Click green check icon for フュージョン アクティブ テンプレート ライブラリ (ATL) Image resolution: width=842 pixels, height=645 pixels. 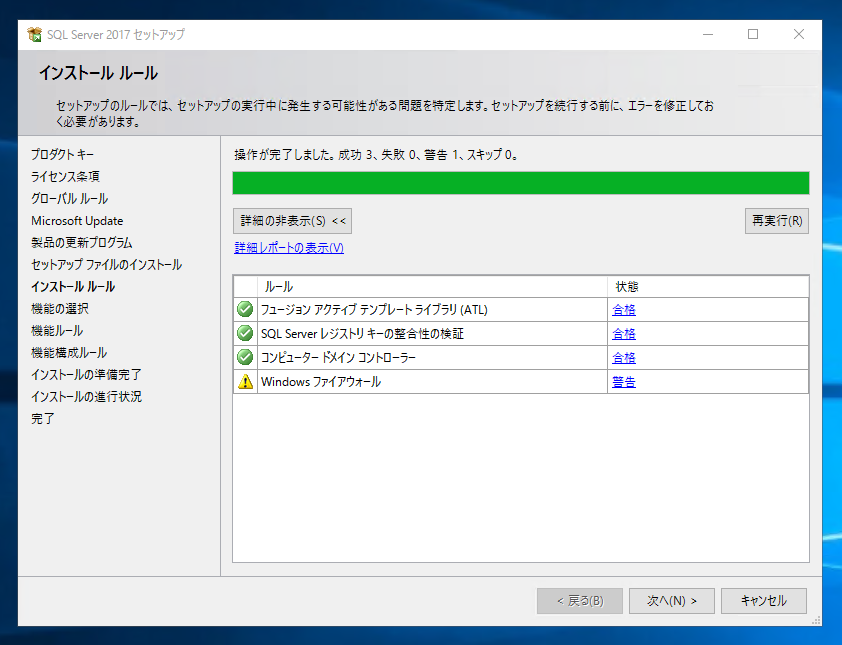245,309
